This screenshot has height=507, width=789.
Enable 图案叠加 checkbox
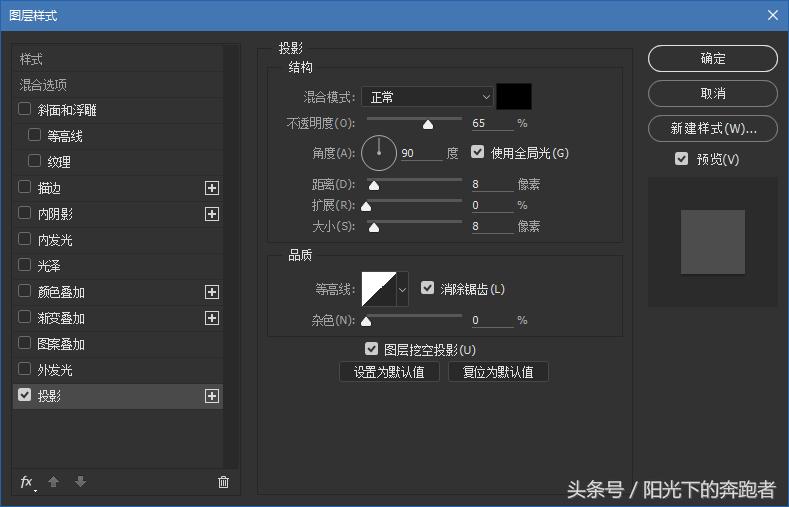click(x=24, y=343)
